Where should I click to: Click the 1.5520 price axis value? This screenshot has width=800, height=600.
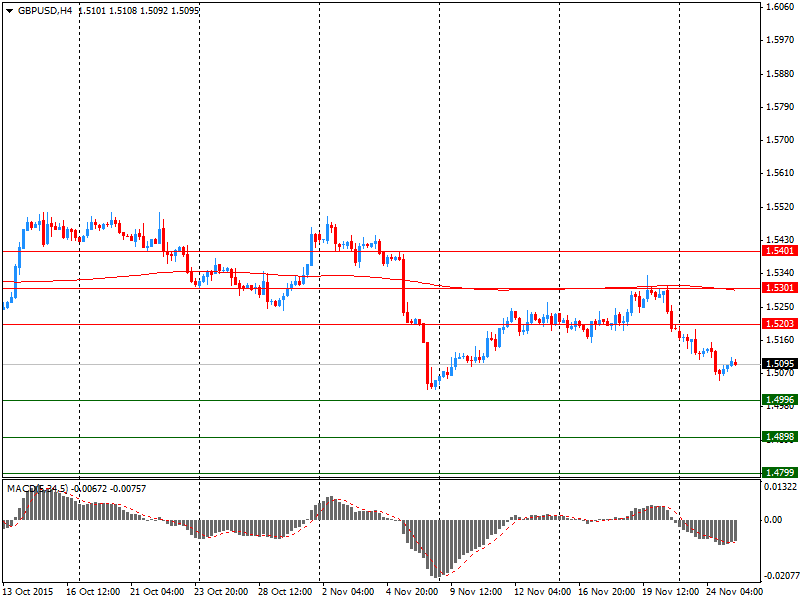pos(780,207)
